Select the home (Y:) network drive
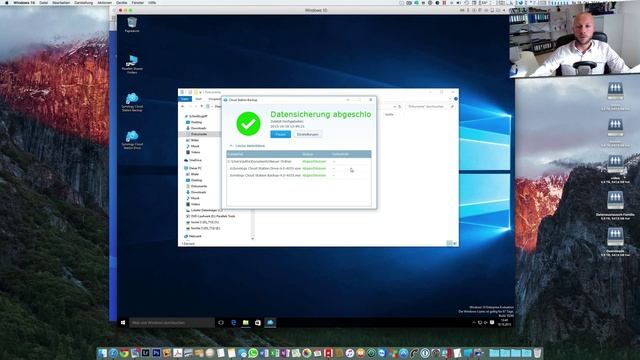The height and width of the screenshot is (360, 640). pos(204,222)
